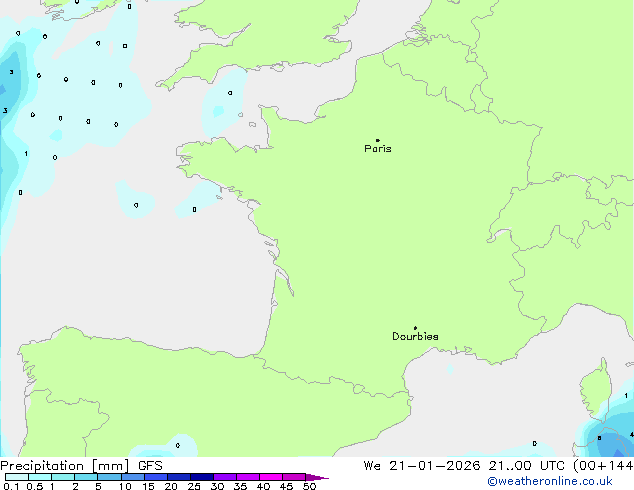Screen dimensions: 634x490
Task: Click the Paris city label
Action: pyautogui.click(x=378, y=149)
